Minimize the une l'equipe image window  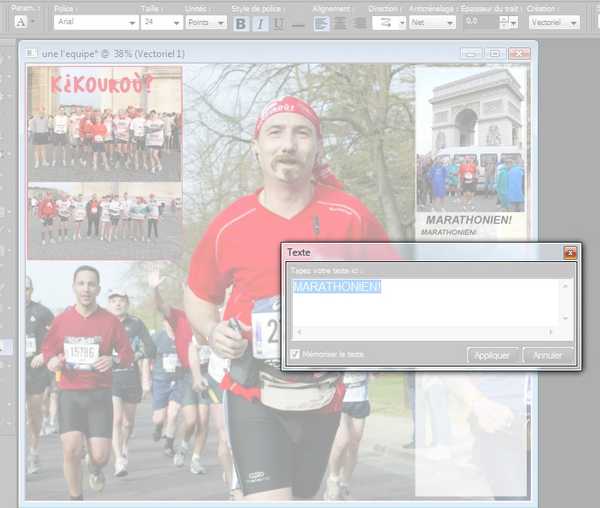point(471,54)
